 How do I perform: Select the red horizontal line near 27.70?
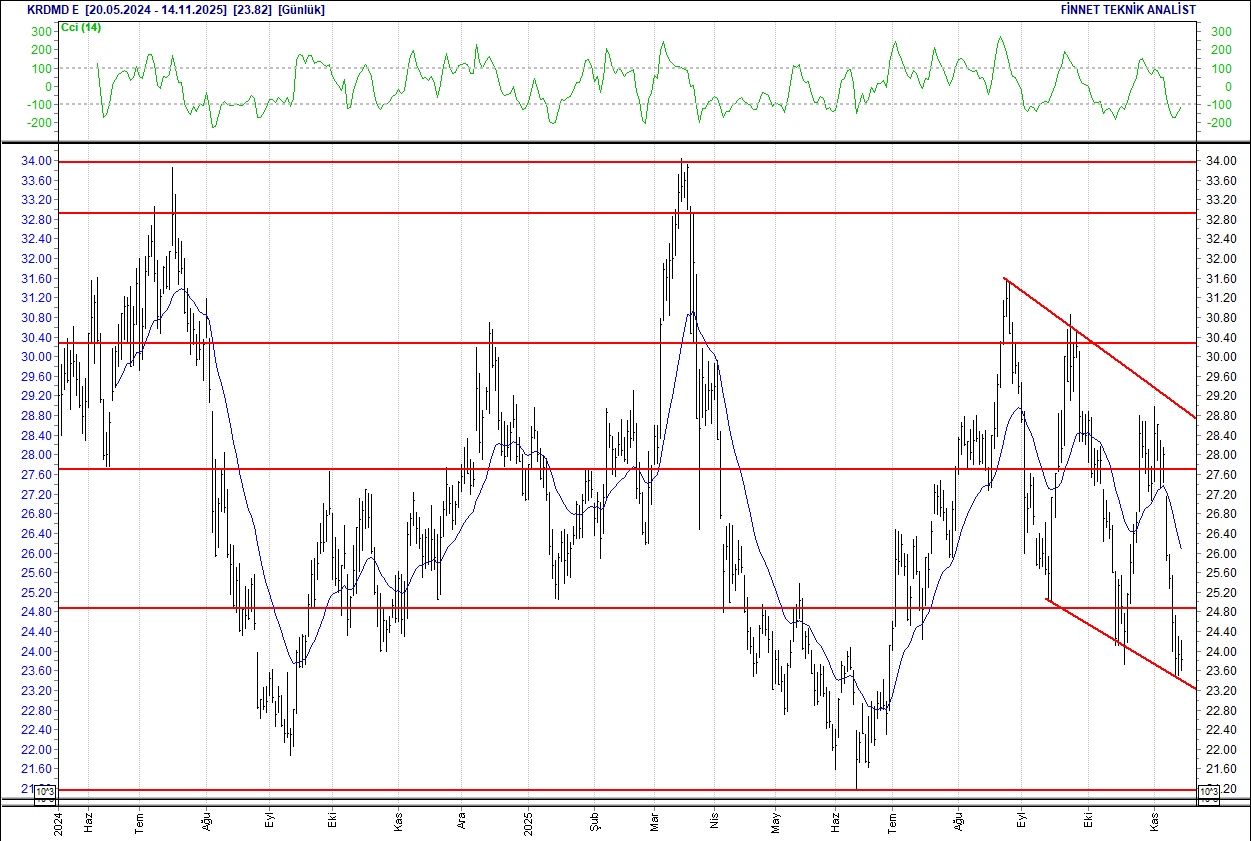[400, 468]
